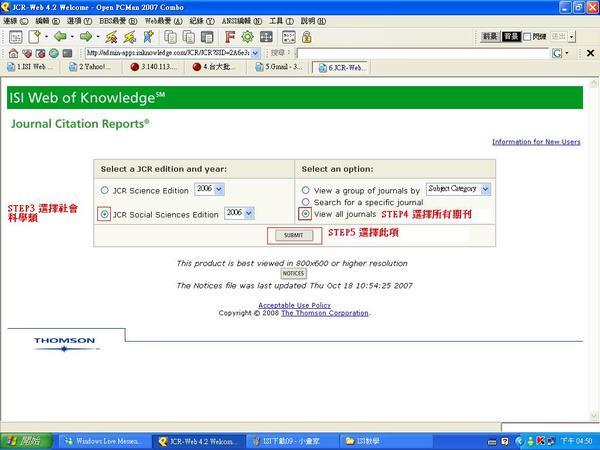600x450 pixels.
Task: Click the heart favorites icon
Action: click(x=27, y=53)
